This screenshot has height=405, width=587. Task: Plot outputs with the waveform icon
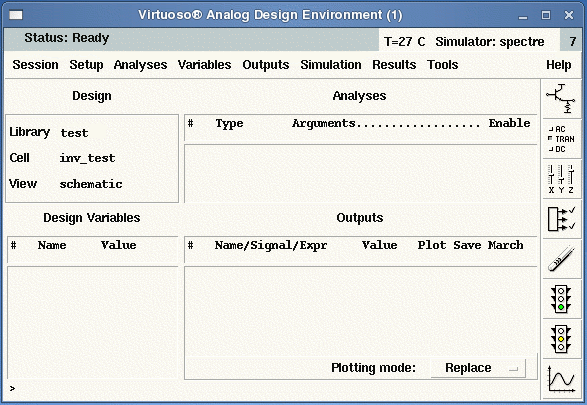(x=561, y=379)
